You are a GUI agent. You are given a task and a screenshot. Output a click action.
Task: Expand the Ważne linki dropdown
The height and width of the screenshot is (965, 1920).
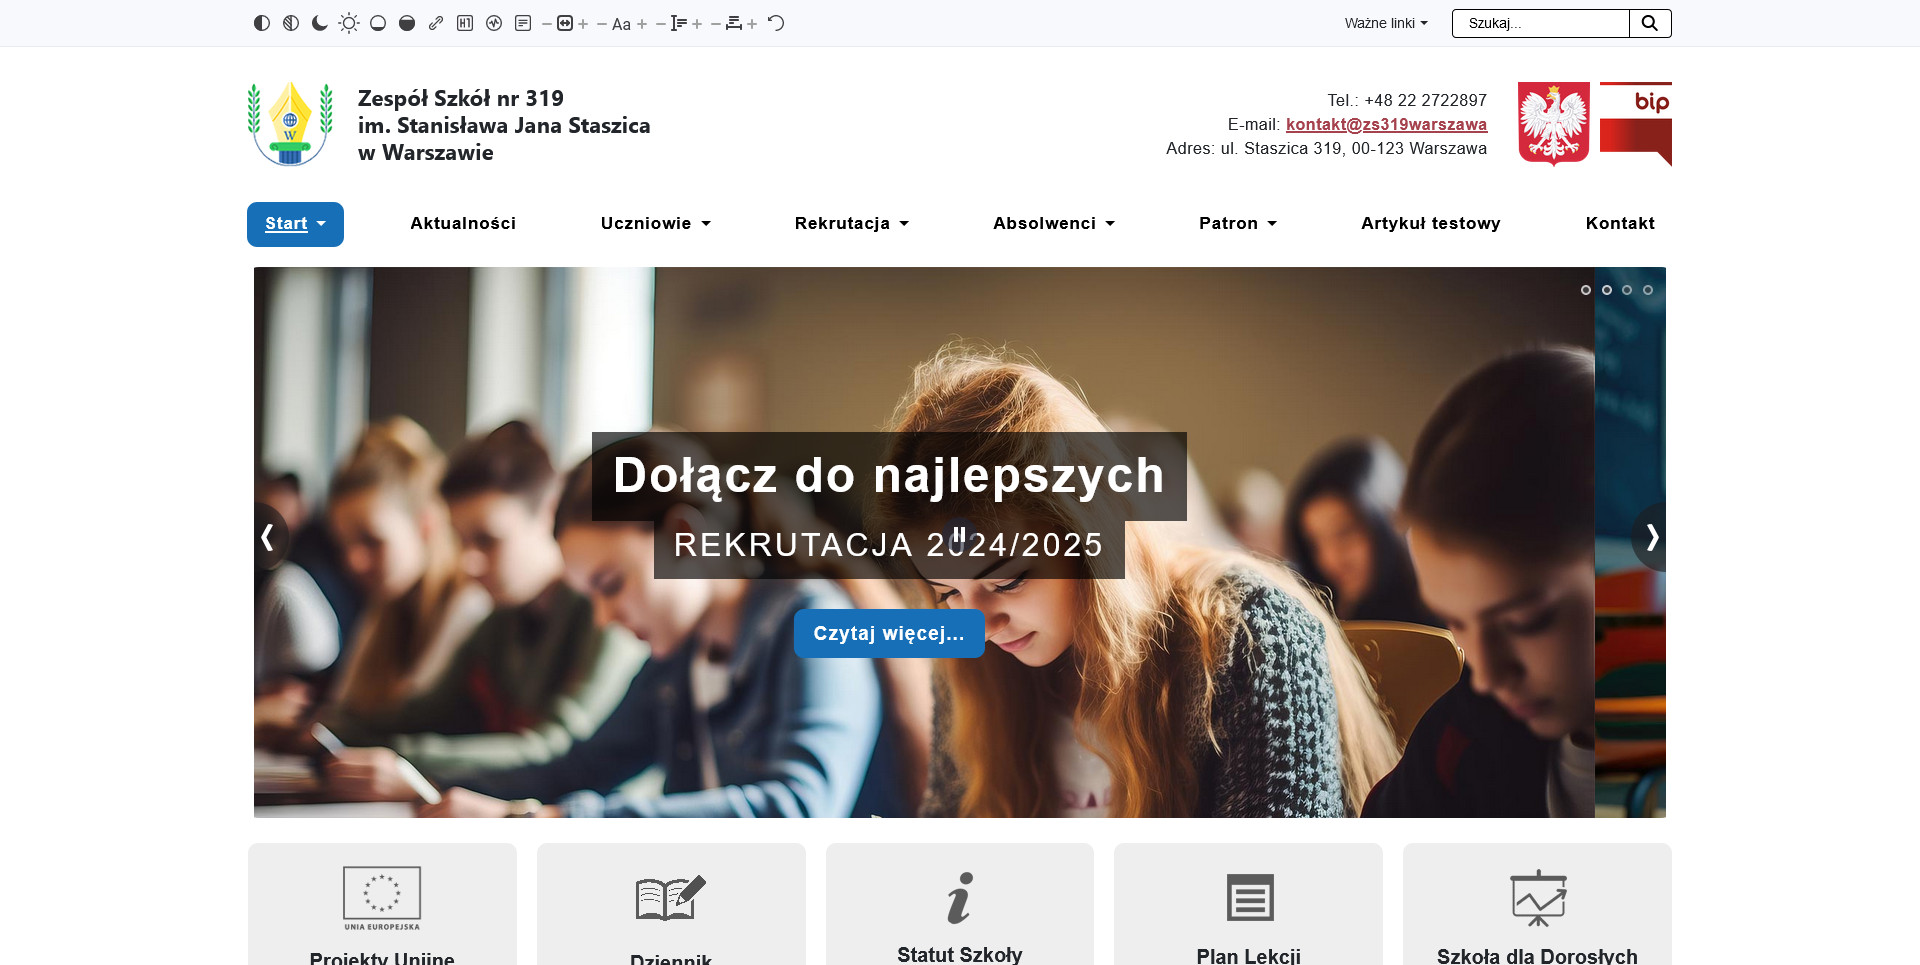click(x=1385, y=23)
